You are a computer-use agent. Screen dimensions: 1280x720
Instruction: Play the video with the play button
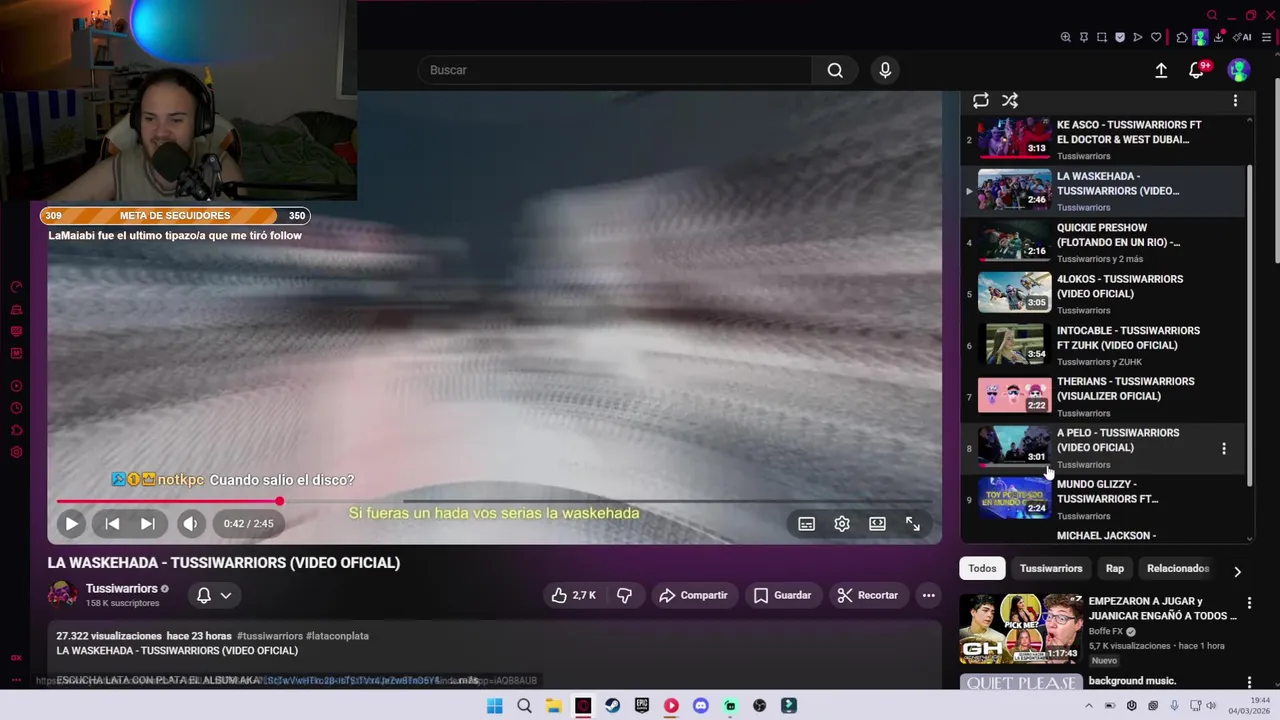click(x=71, y=523)
